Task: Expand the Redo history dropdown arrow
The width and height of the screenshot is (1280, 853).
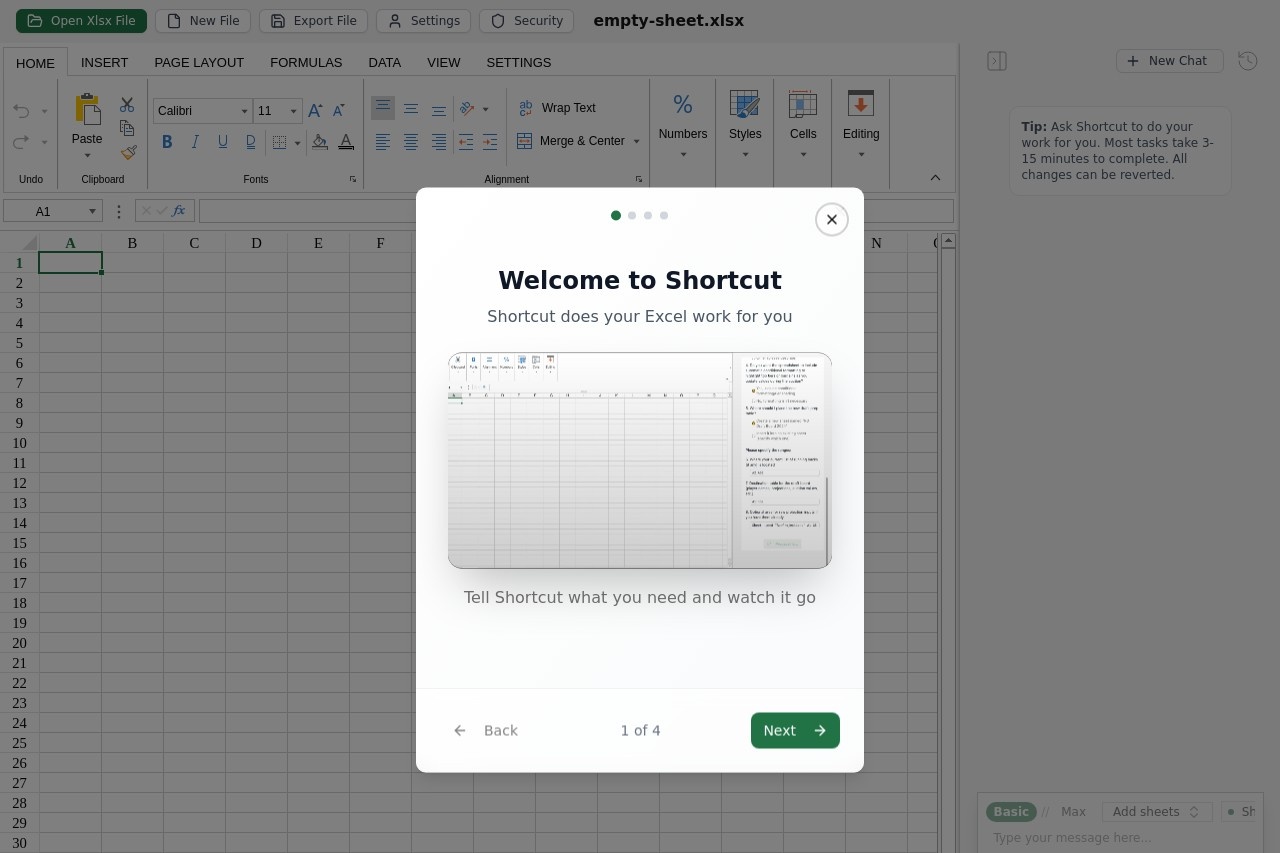Action: click(44, 142)
